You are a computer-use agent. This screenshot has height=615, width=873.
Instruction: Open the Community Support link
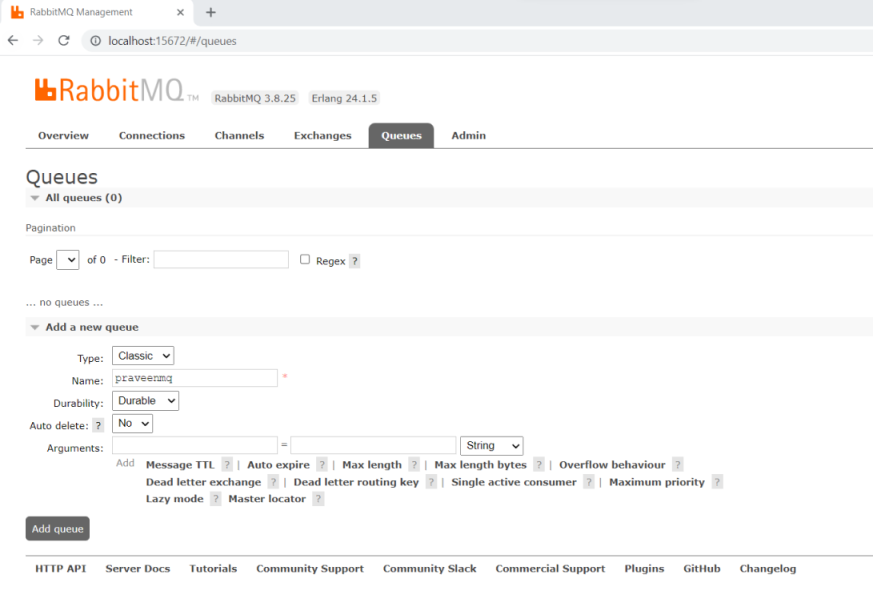[x=310, y=568]
